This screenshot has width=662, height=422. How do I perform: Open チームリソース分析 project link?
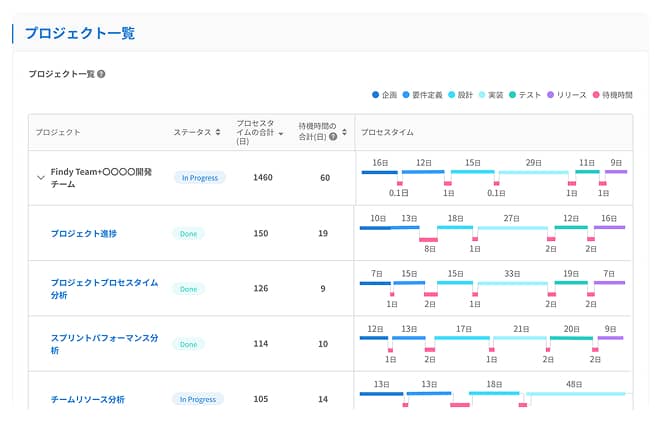tap(87, 399)
